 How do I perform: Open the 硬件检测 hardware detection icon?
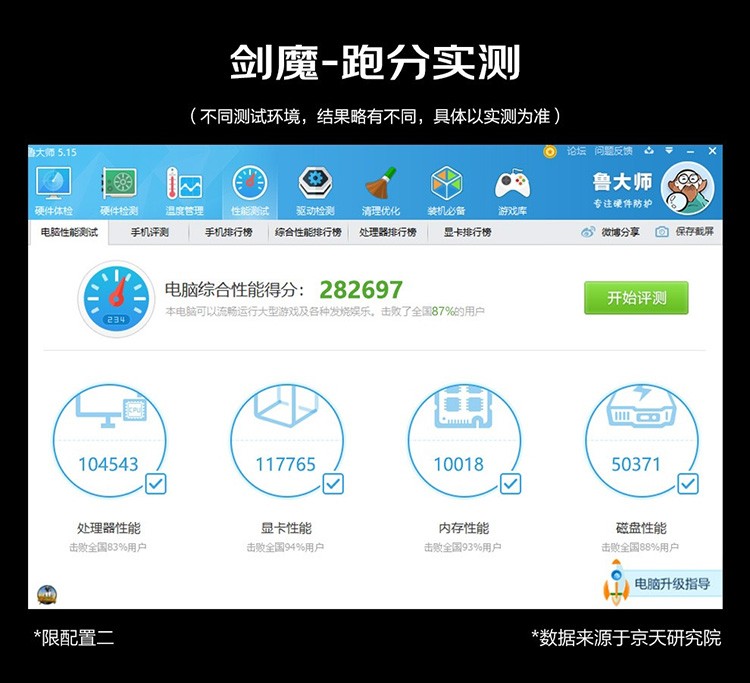coord(119,191)
